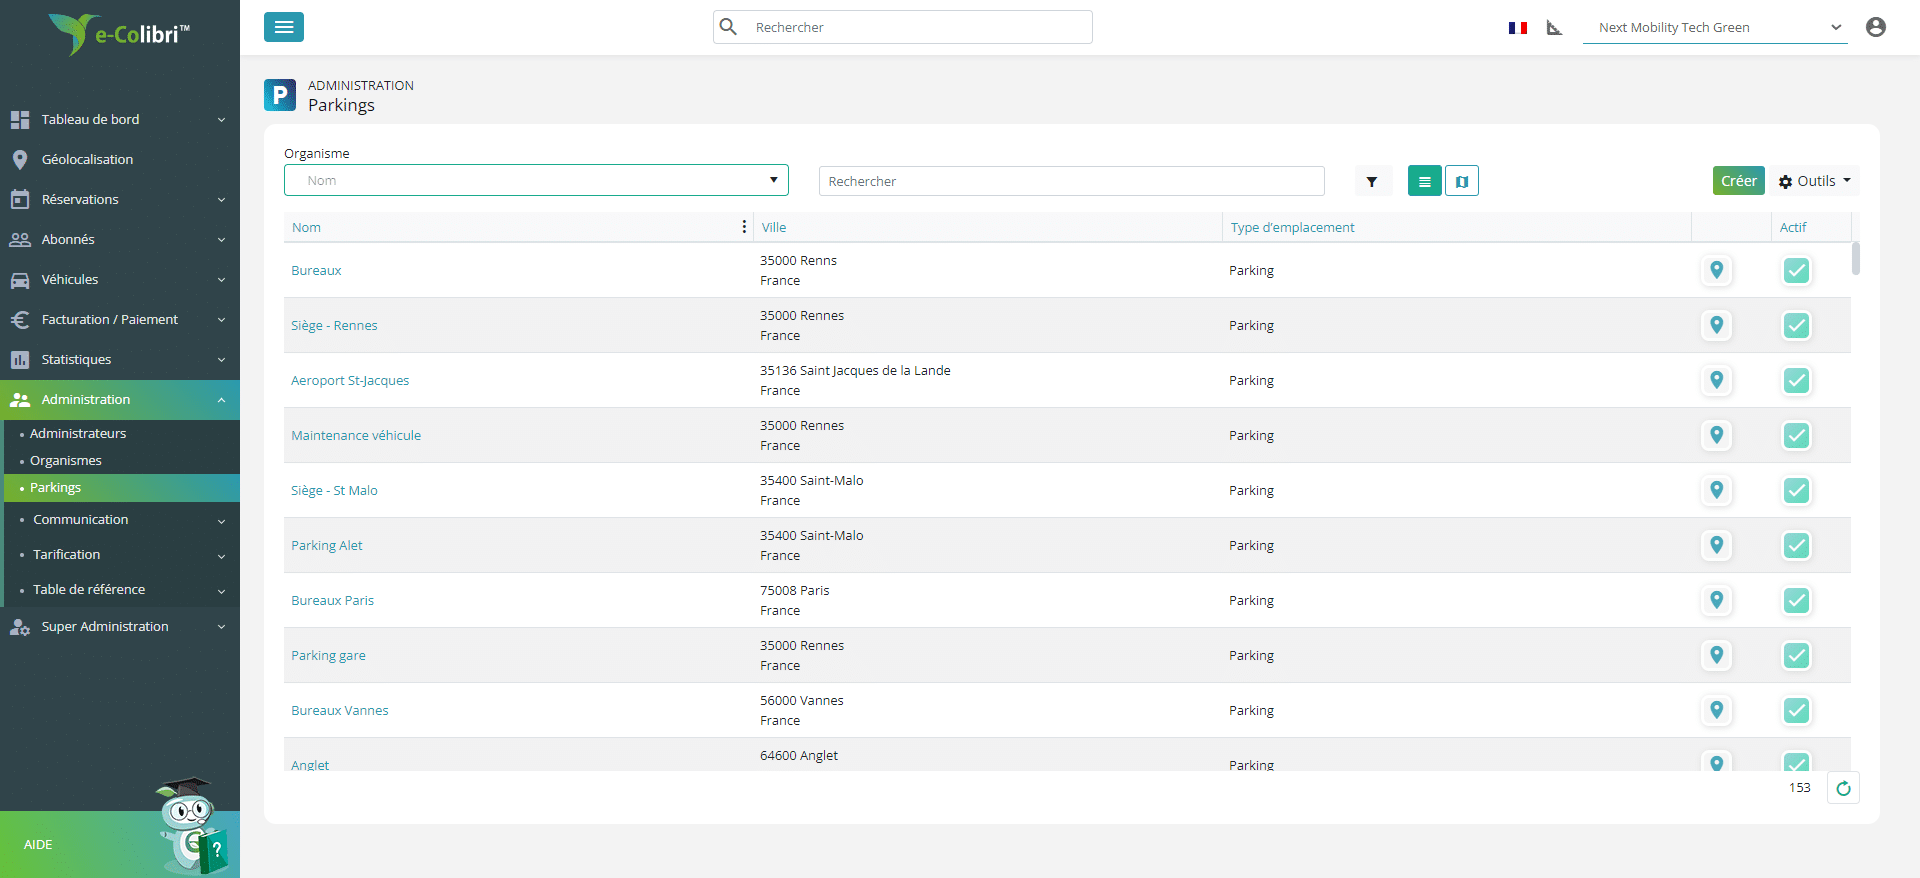
Task: Open the Next Mobility Tech Green organization selector
Action: coord(1715,28)
